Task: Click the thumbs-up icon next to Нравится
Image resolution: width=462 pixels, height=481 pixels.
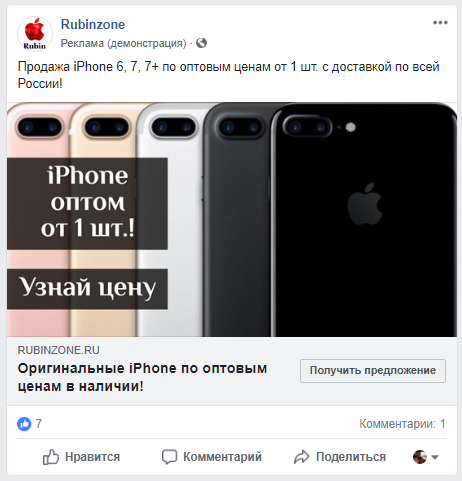Action: point(51,457)
